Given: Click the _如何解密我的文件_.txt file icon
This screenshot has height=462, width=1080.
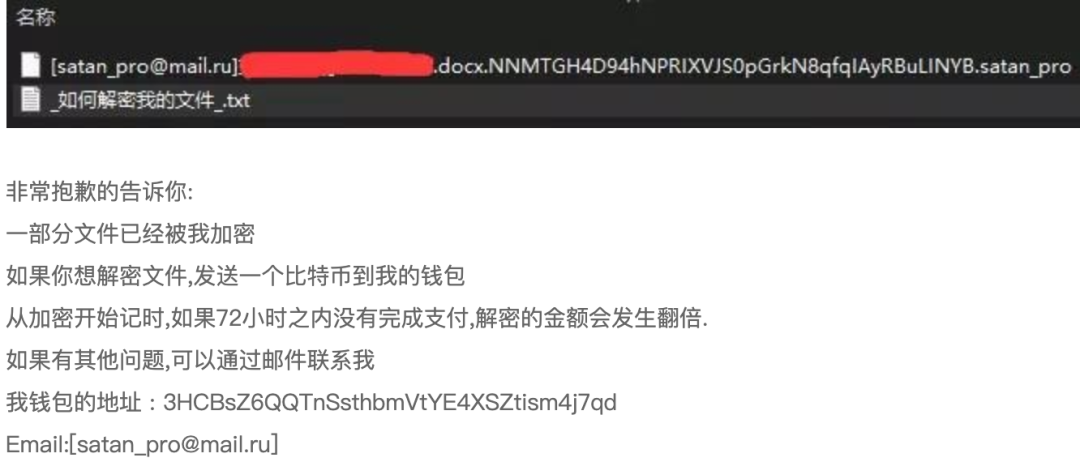Looking at the screenshot, I should coord(31,101).
